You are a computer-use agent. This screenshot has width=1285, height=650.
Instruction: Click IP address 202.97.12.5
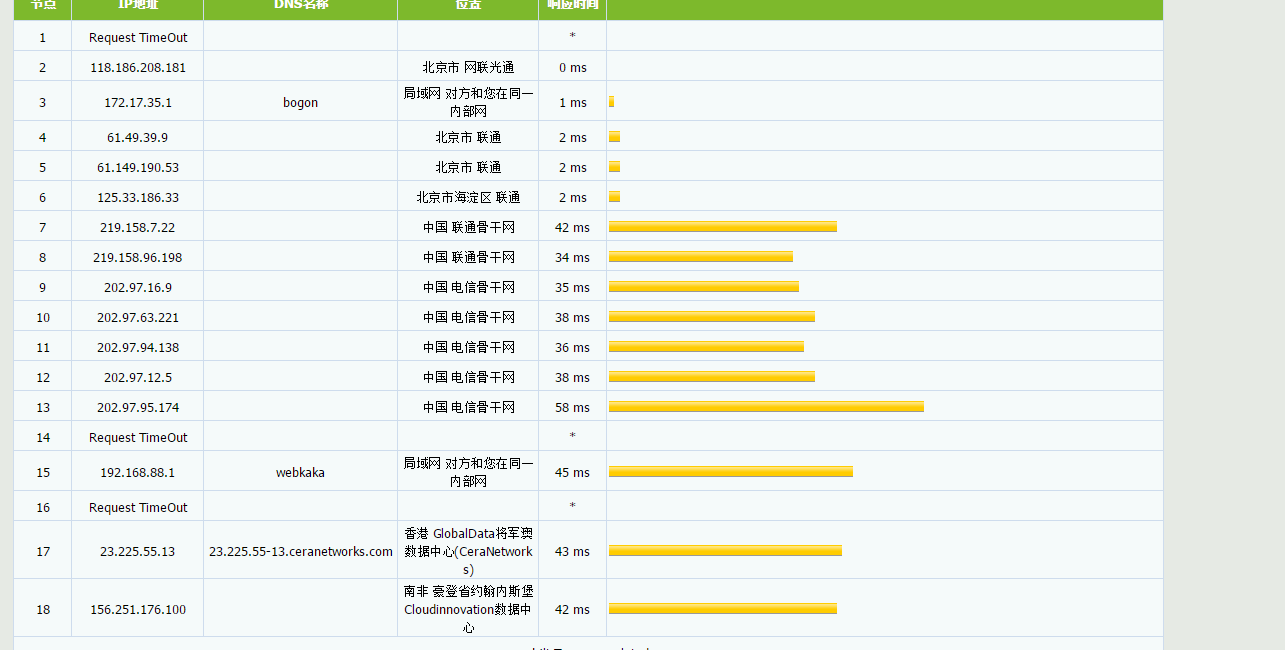point(138,377)
